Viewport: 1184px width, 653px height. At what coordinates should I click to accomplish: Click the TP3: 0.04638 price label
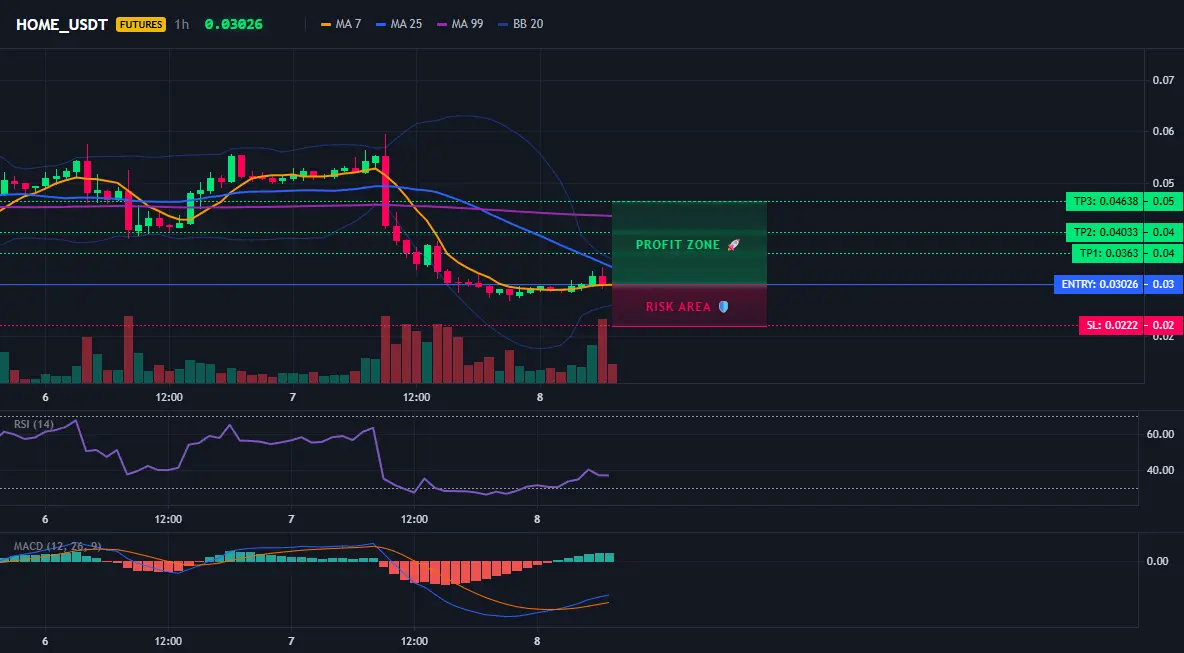click(1103, 202)
